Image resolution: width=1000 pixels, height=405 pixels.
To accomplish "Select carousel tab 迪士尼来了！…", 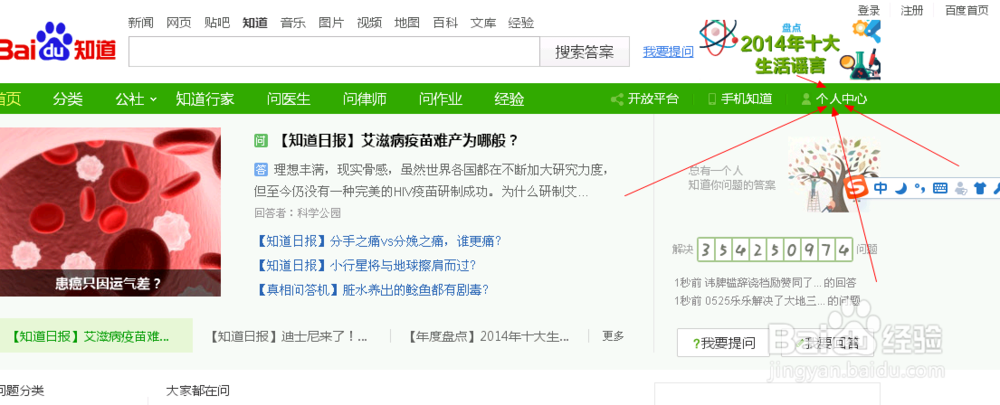I will [288, 336].
